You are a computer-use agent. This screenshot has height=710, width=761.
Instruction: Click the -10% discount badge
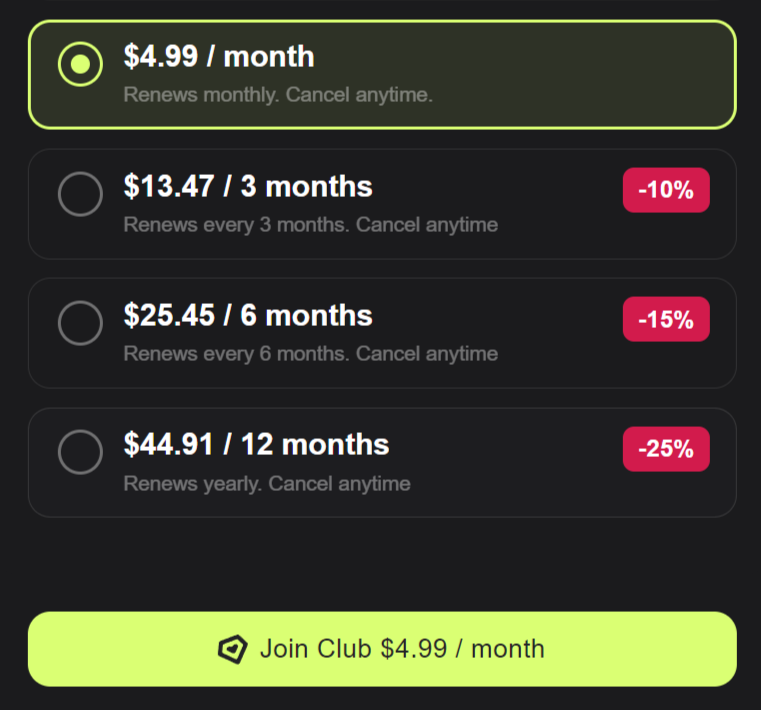666,190
